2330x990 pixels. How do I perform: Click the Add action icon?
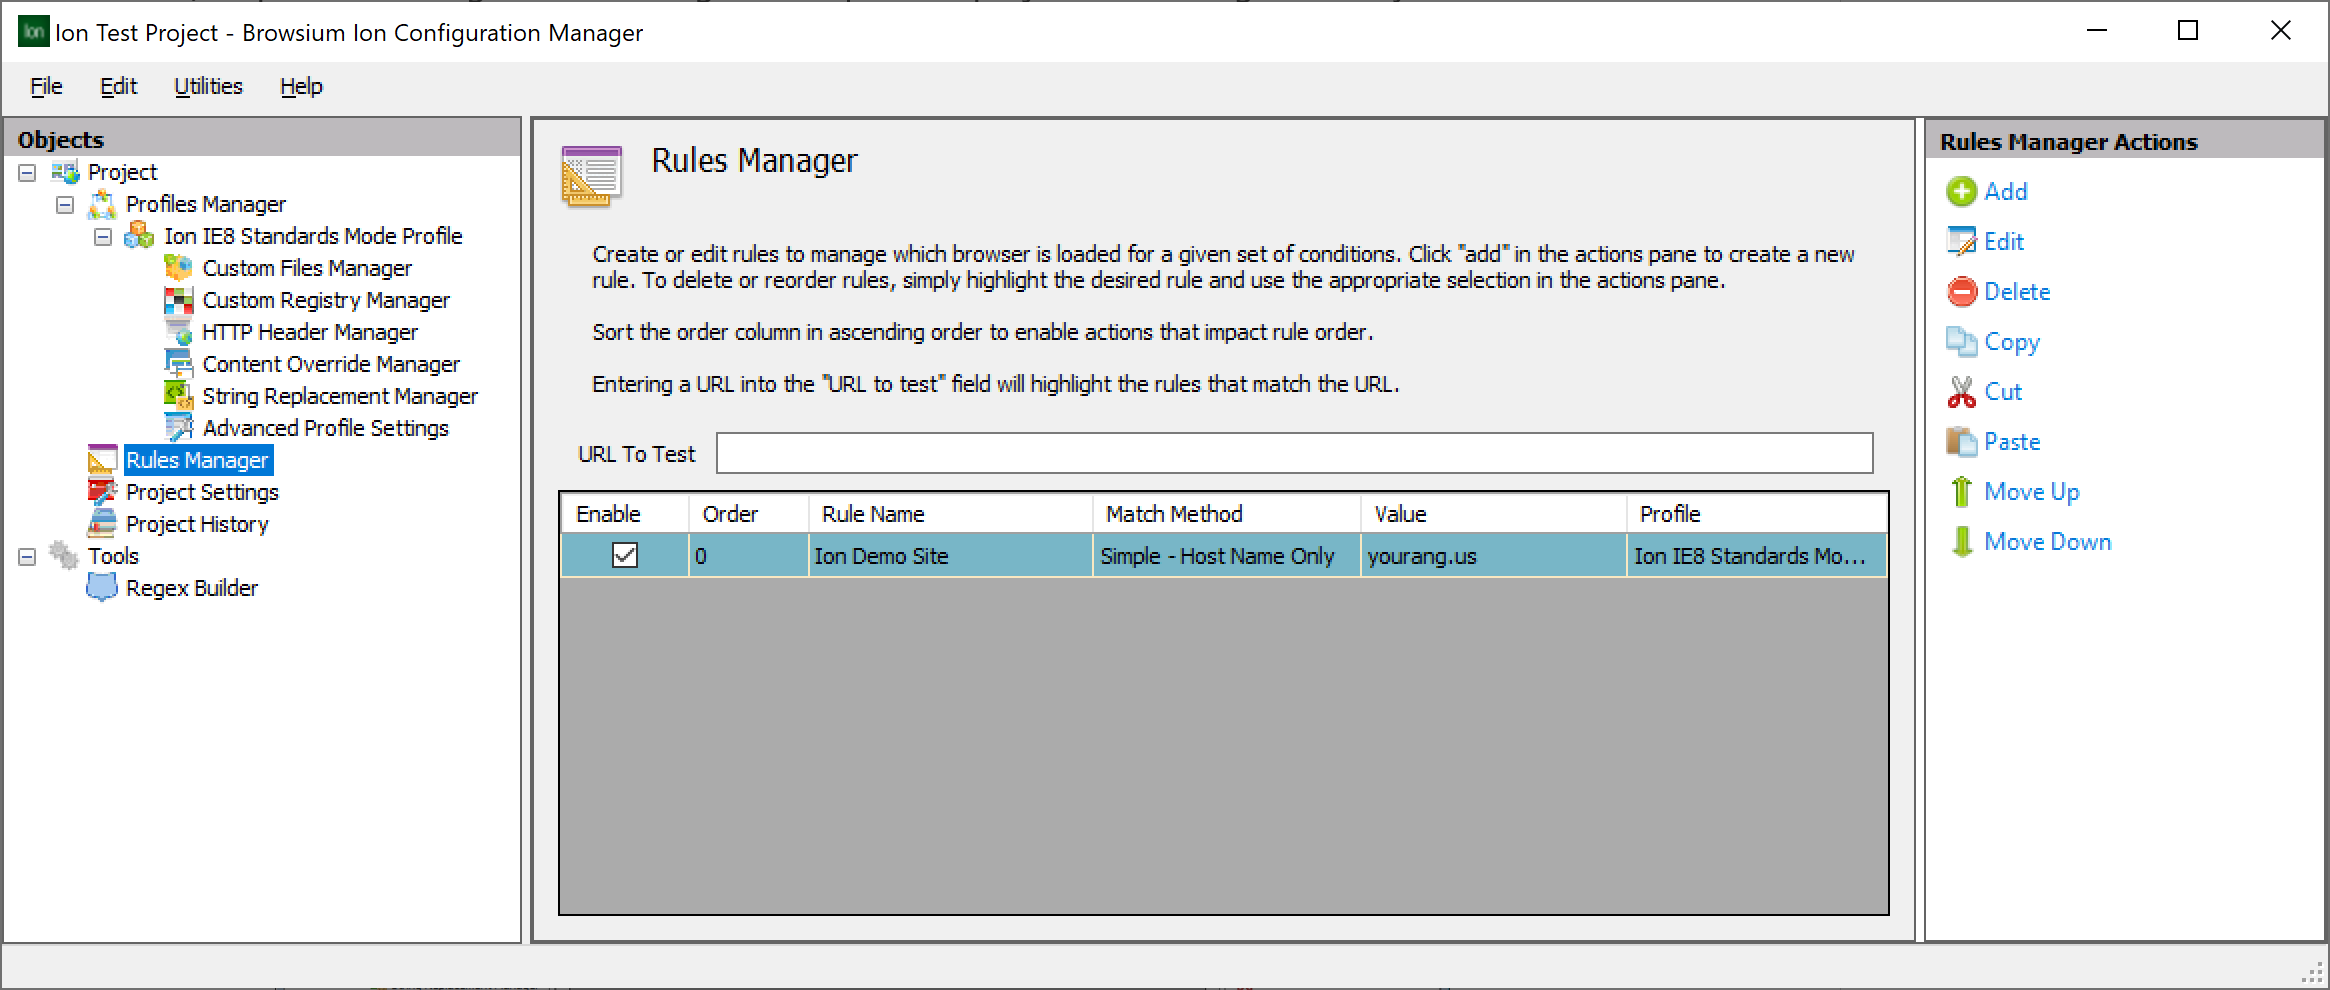coord(1963,191)
